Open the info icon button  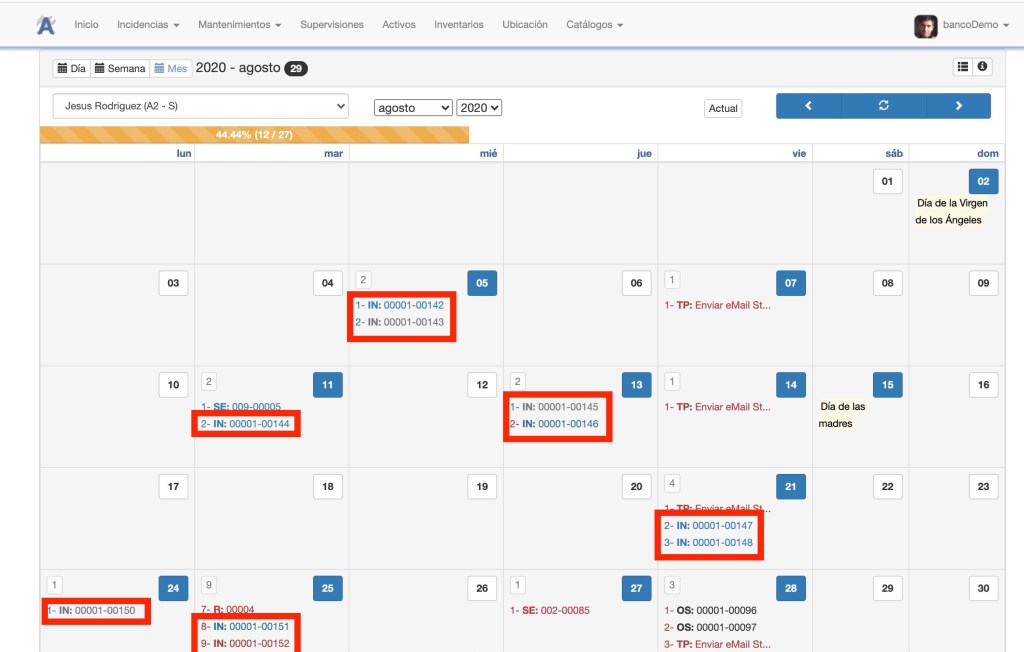(x=982, y=67)
